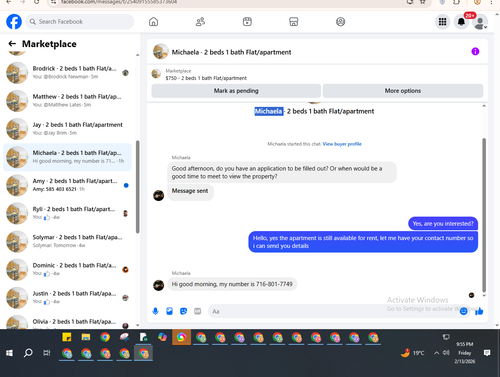The width and height of the screenshot is (500, 377).
Task: Open the Marketplace storefront icon
Action: [294, 22]
